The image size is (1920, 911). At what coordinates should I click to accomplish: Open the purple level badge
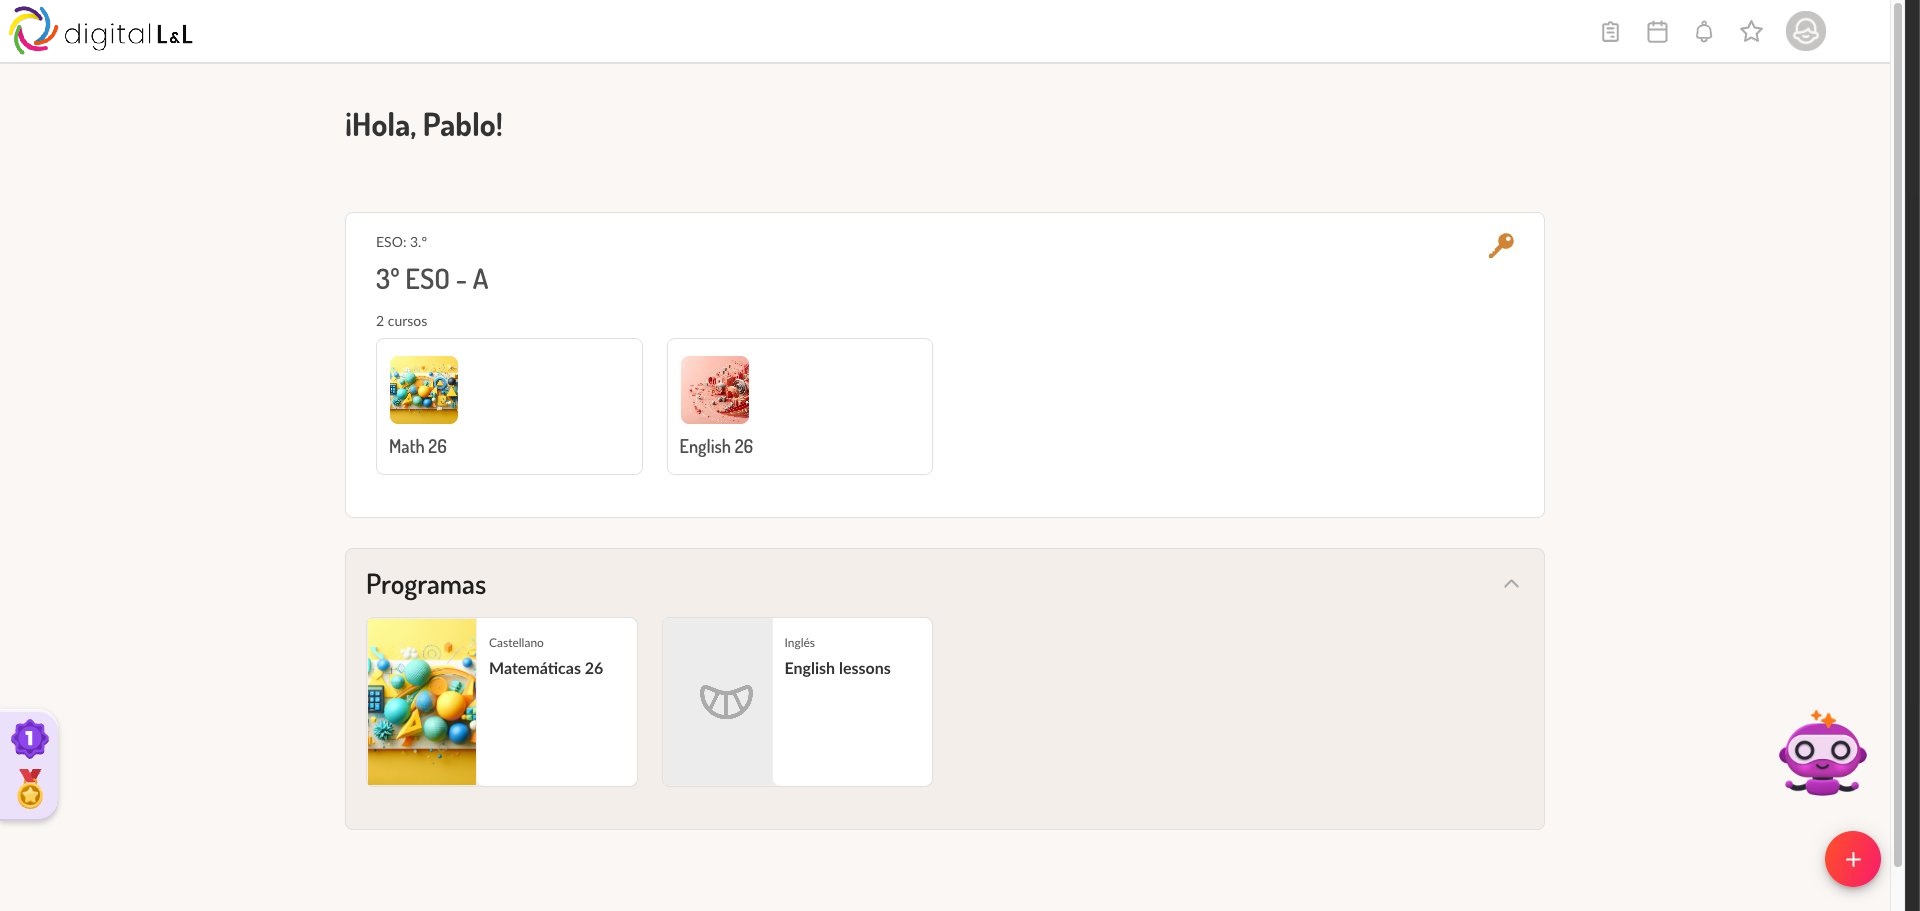[x=30, y=740]
